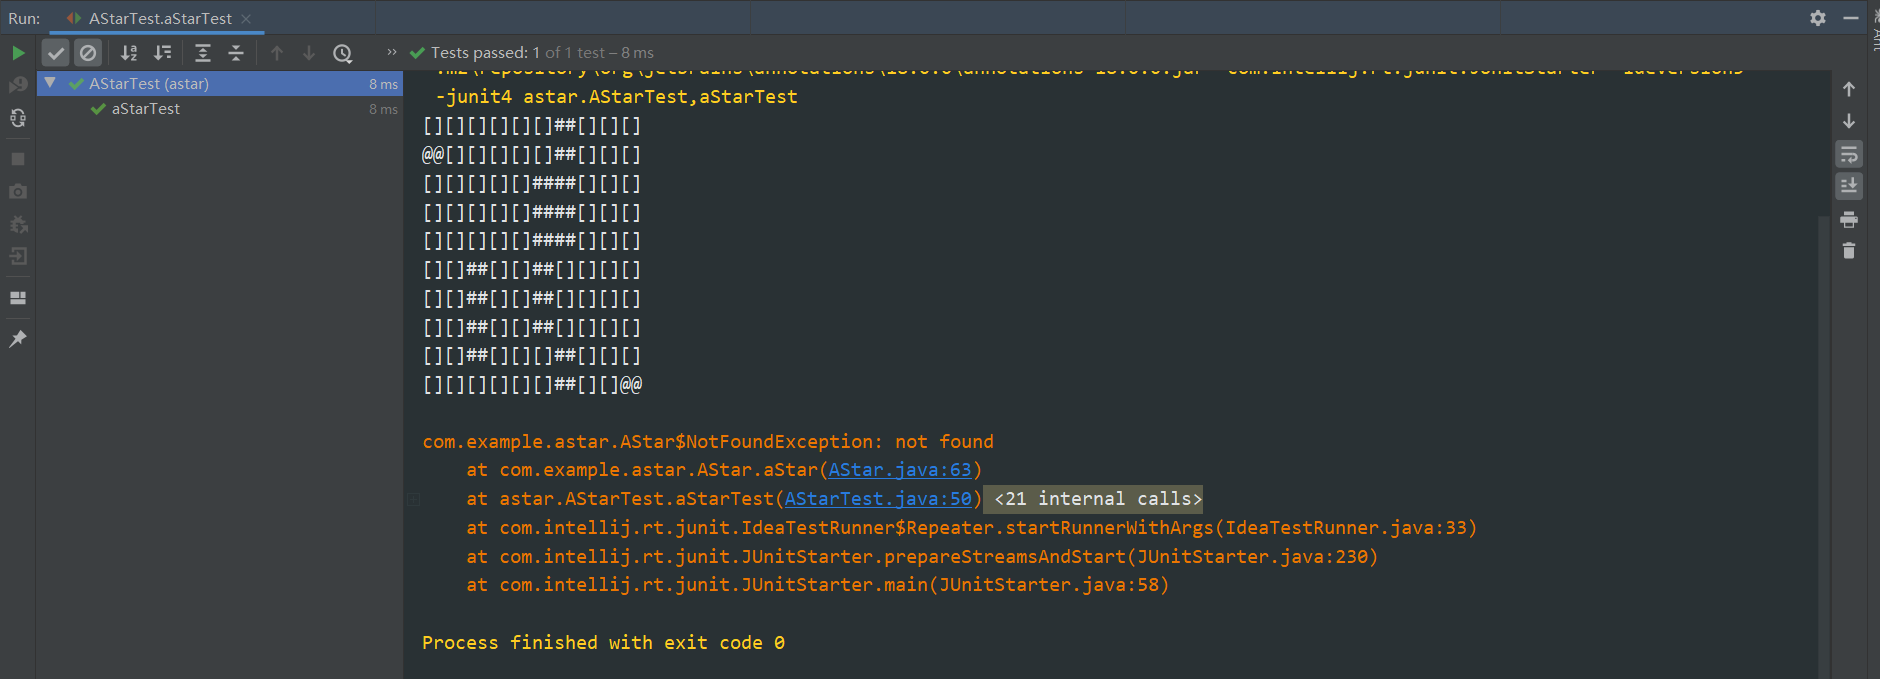The height and width of the screenshot is (679, 1880).
Task: Print the console output
Action: (1849, 219)
